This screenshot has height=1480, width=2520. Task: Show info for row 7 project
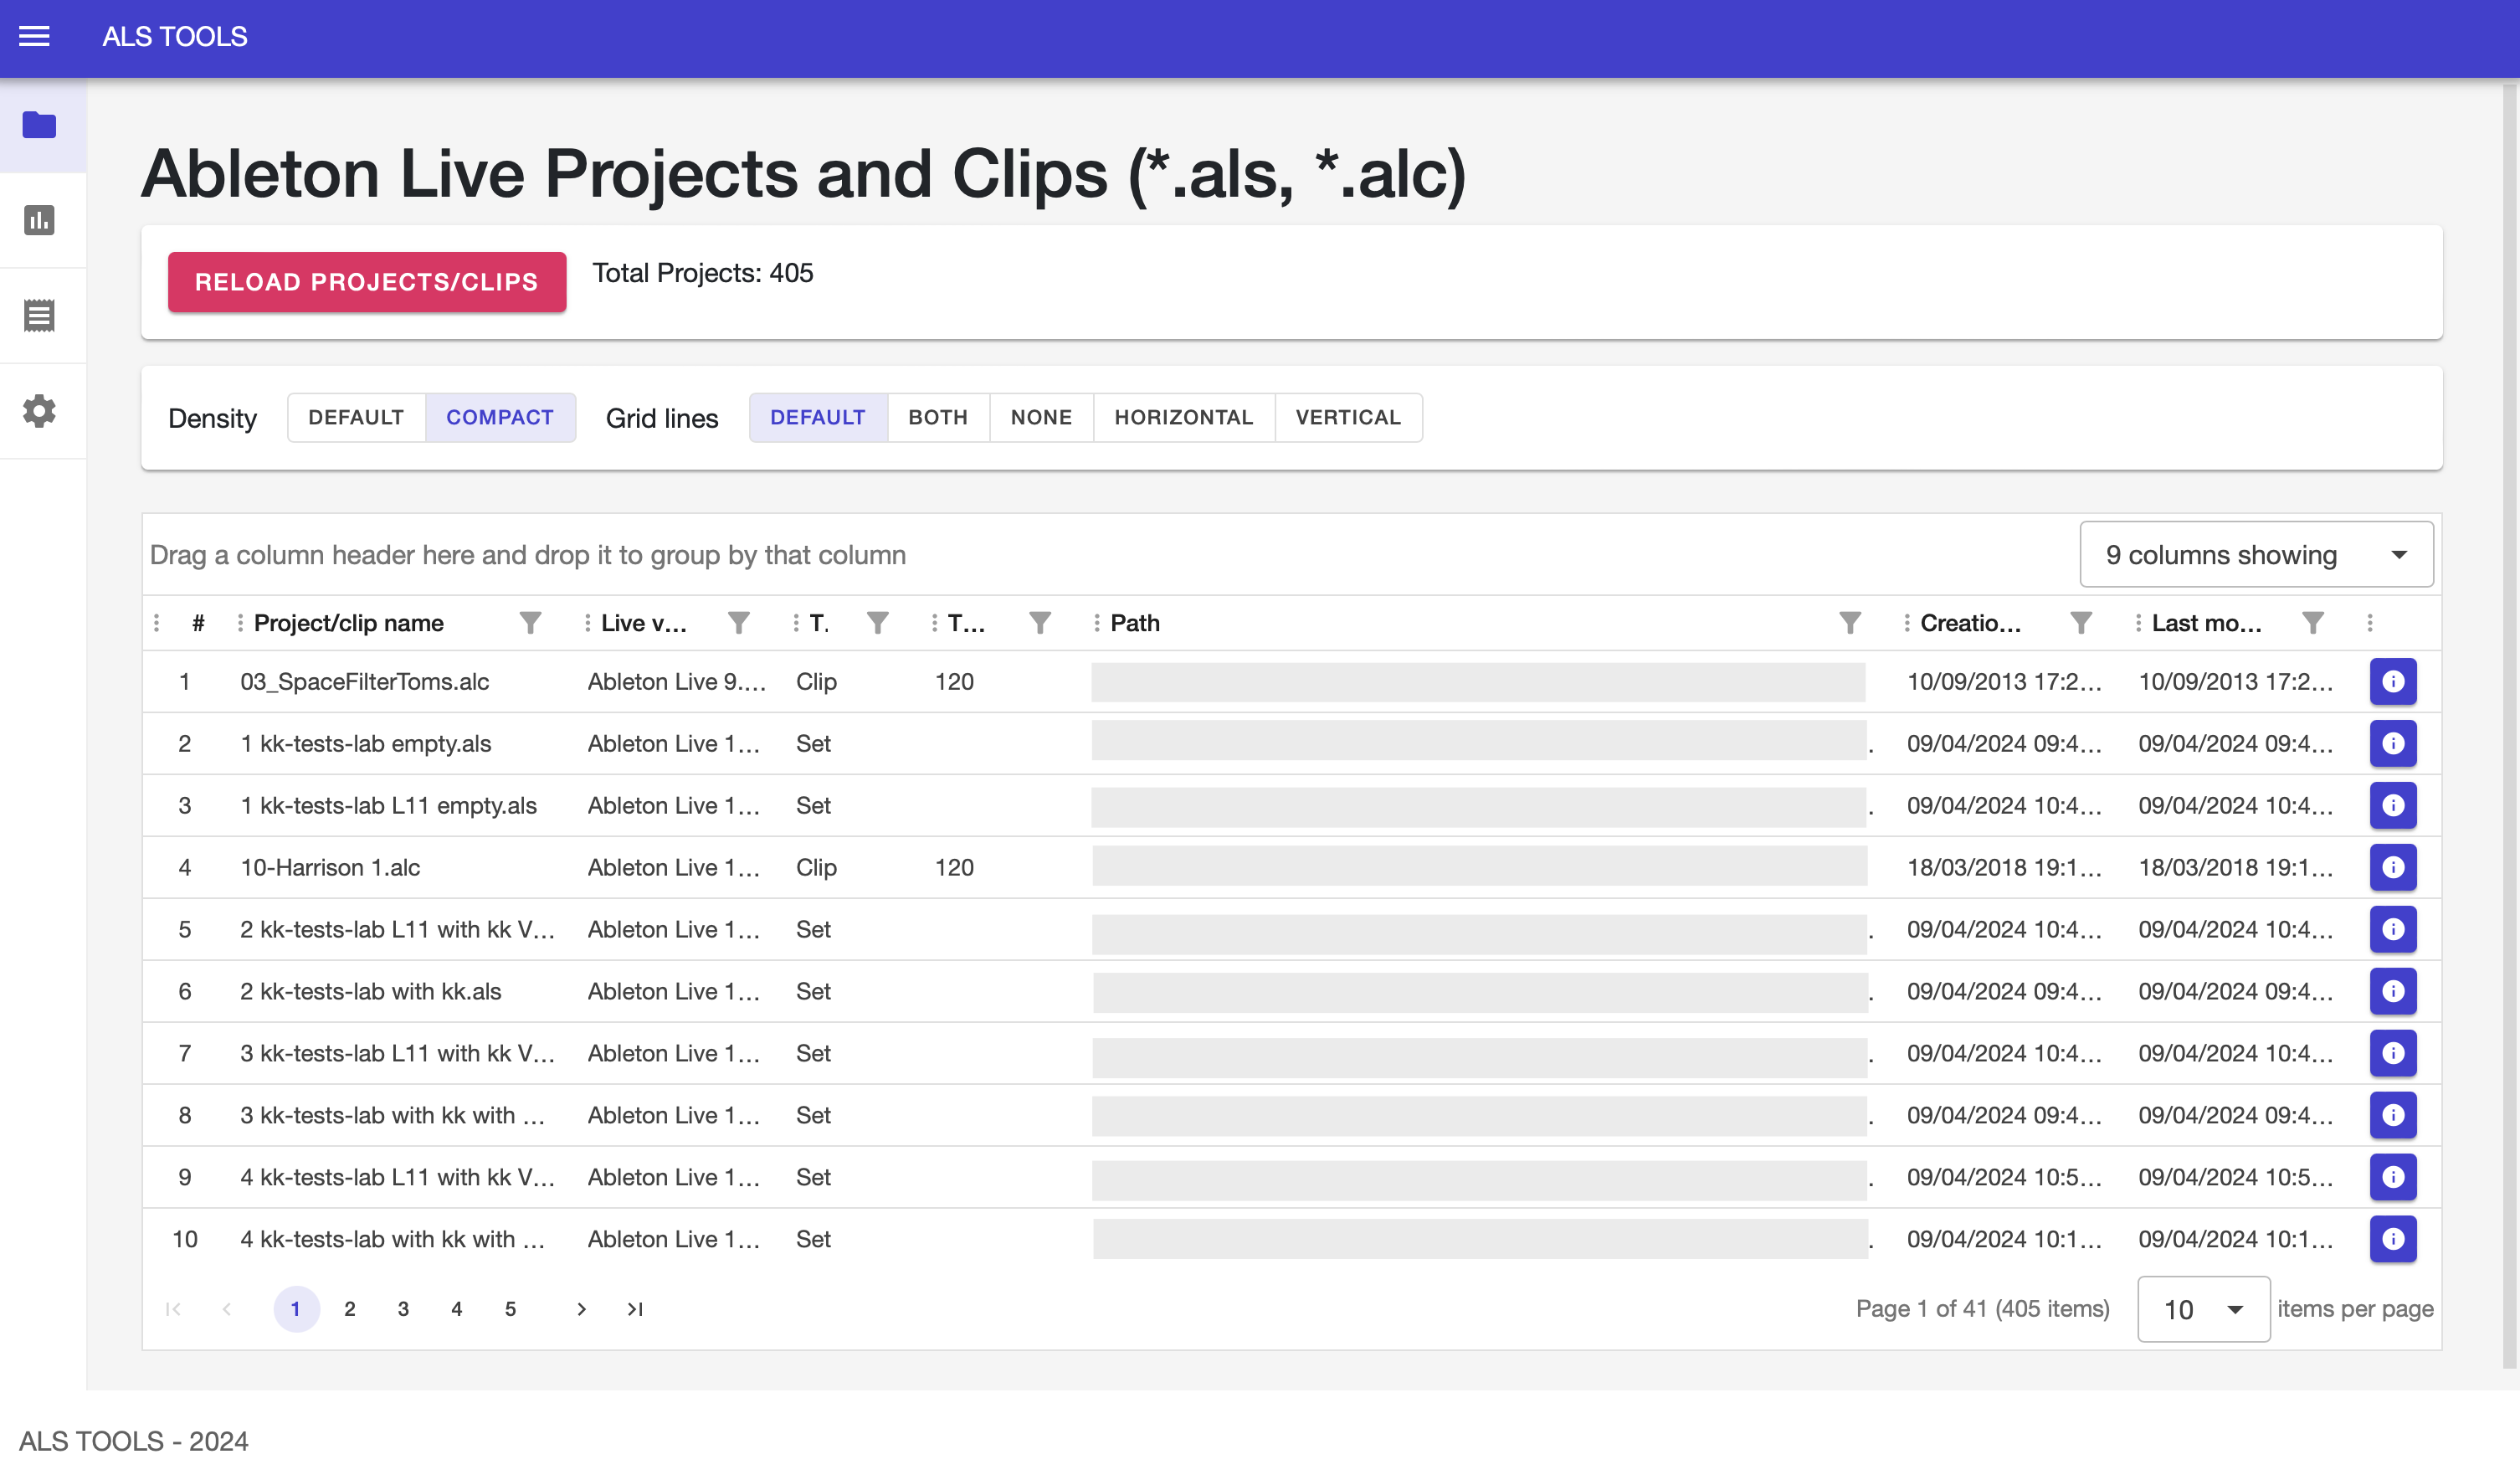click(2393, 1053)
